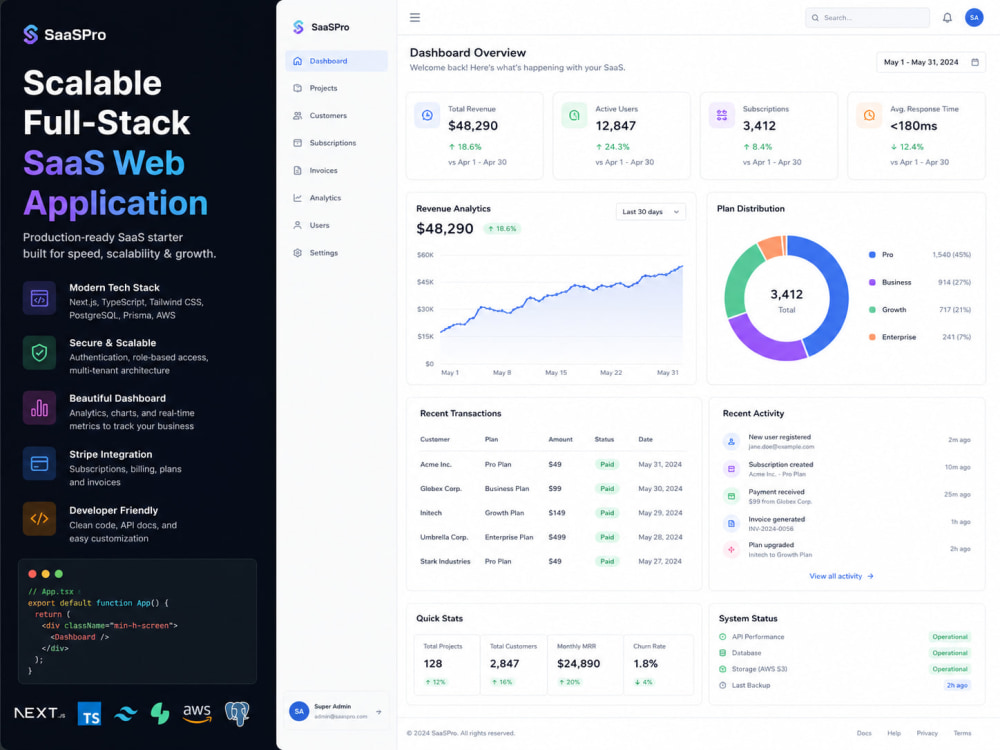Click the Subscription created activity icon

point(731,469)
